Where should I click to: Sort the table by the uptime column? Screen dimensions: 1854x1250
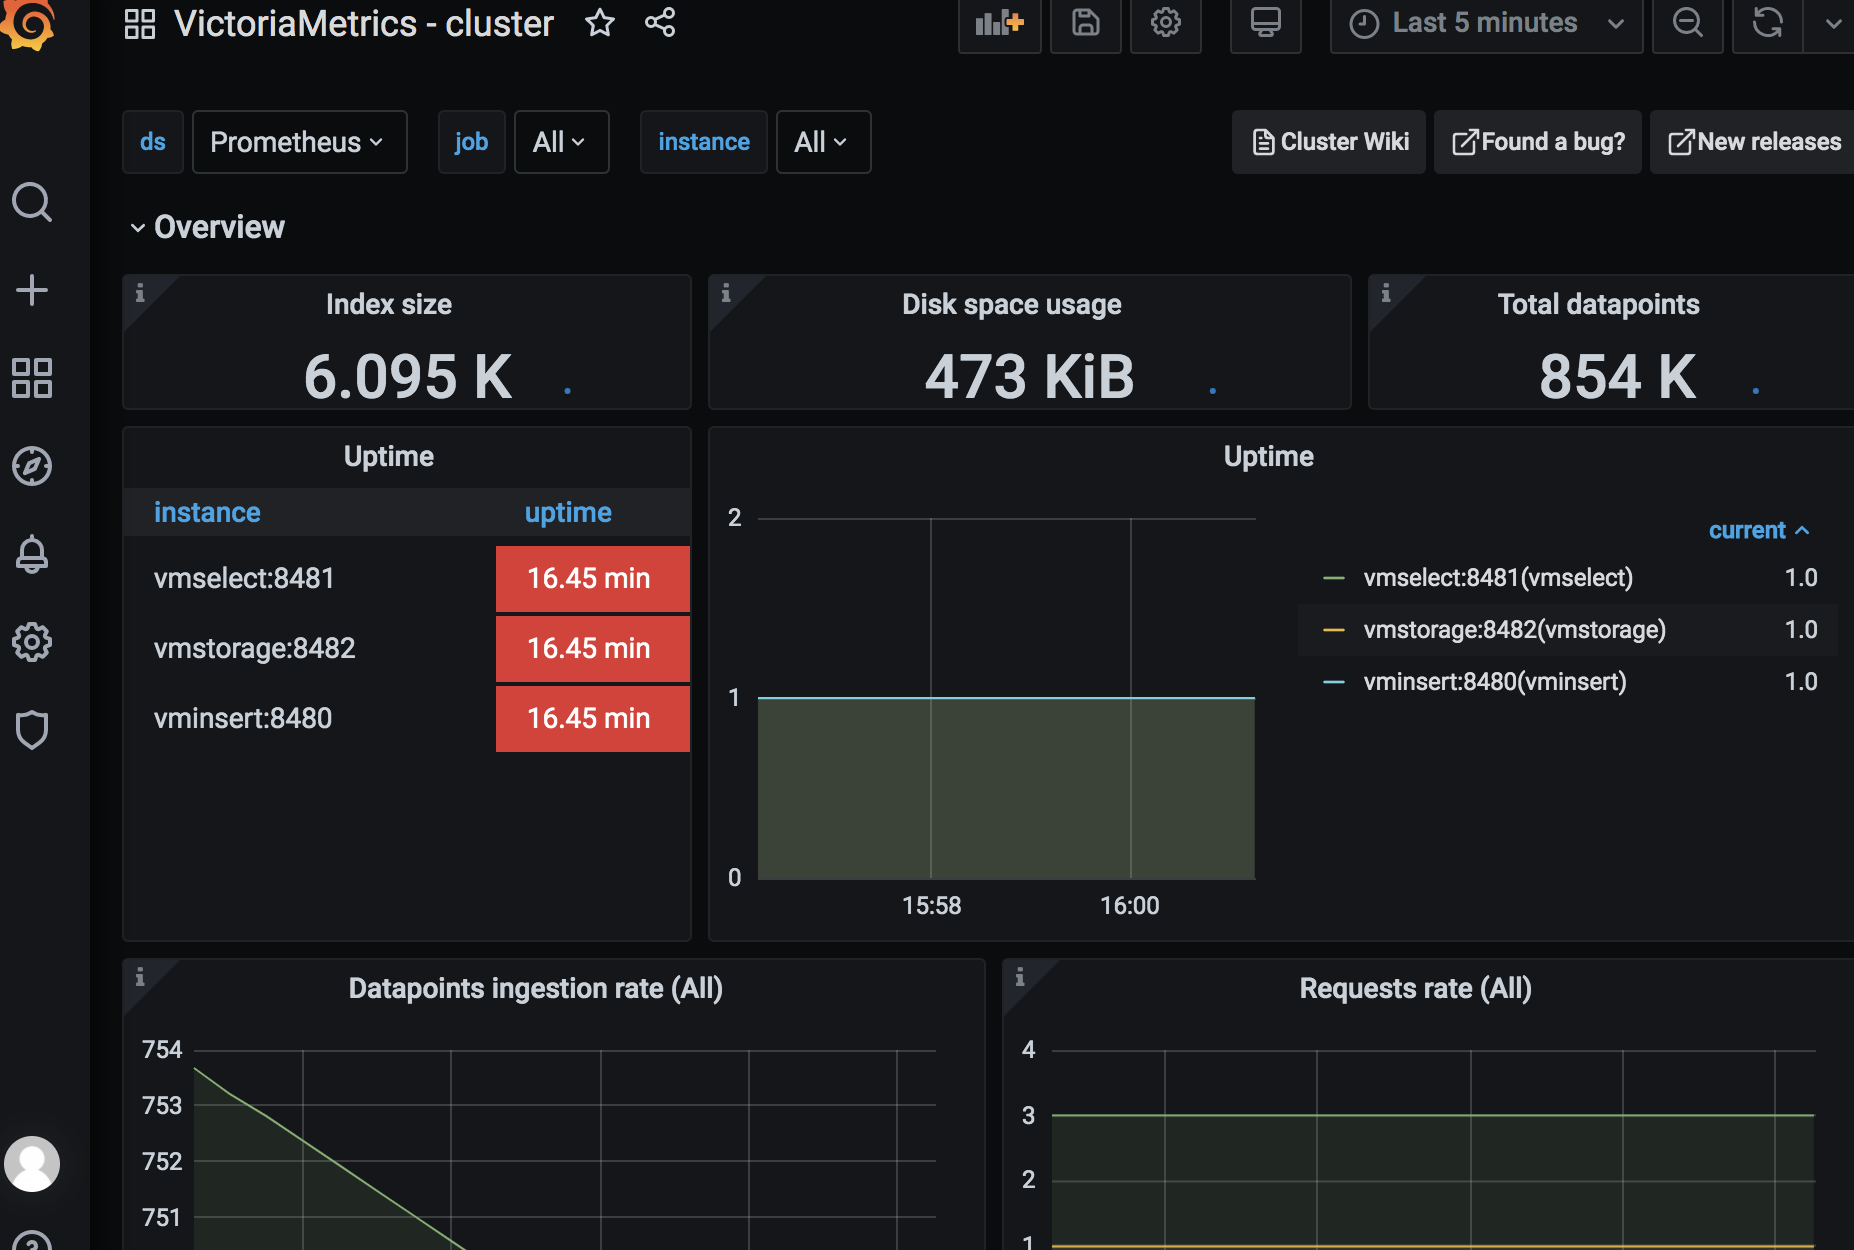point(568,512)
